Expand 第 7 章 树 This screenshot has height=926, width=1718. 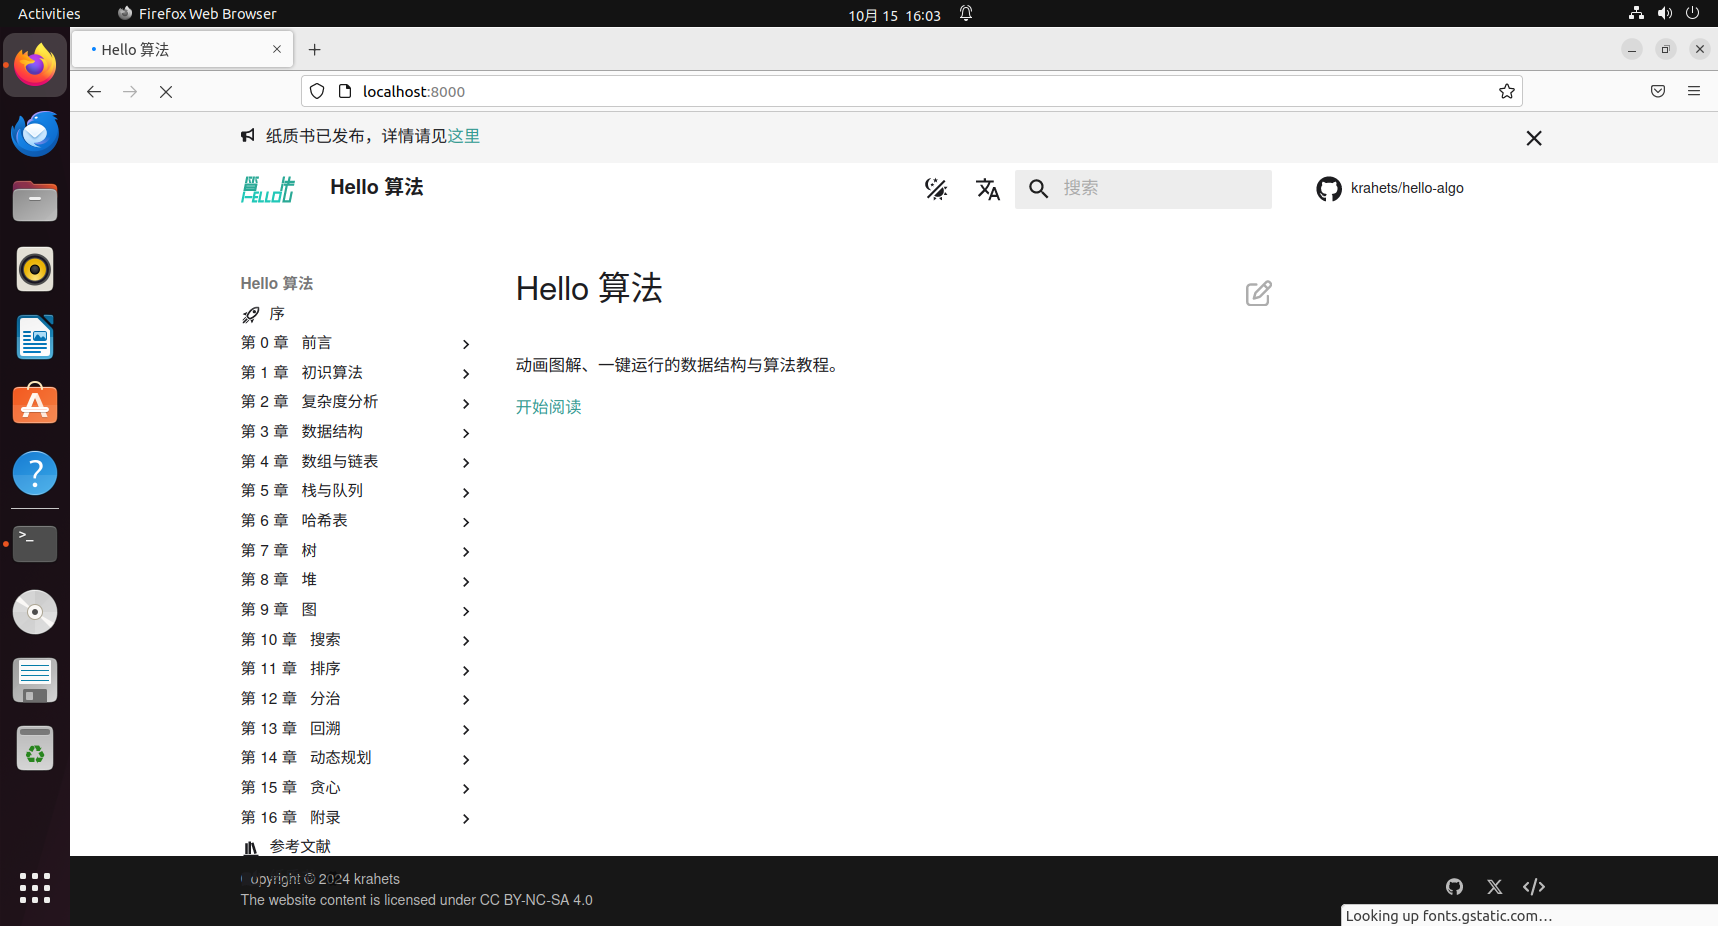[x=465, y=552]
